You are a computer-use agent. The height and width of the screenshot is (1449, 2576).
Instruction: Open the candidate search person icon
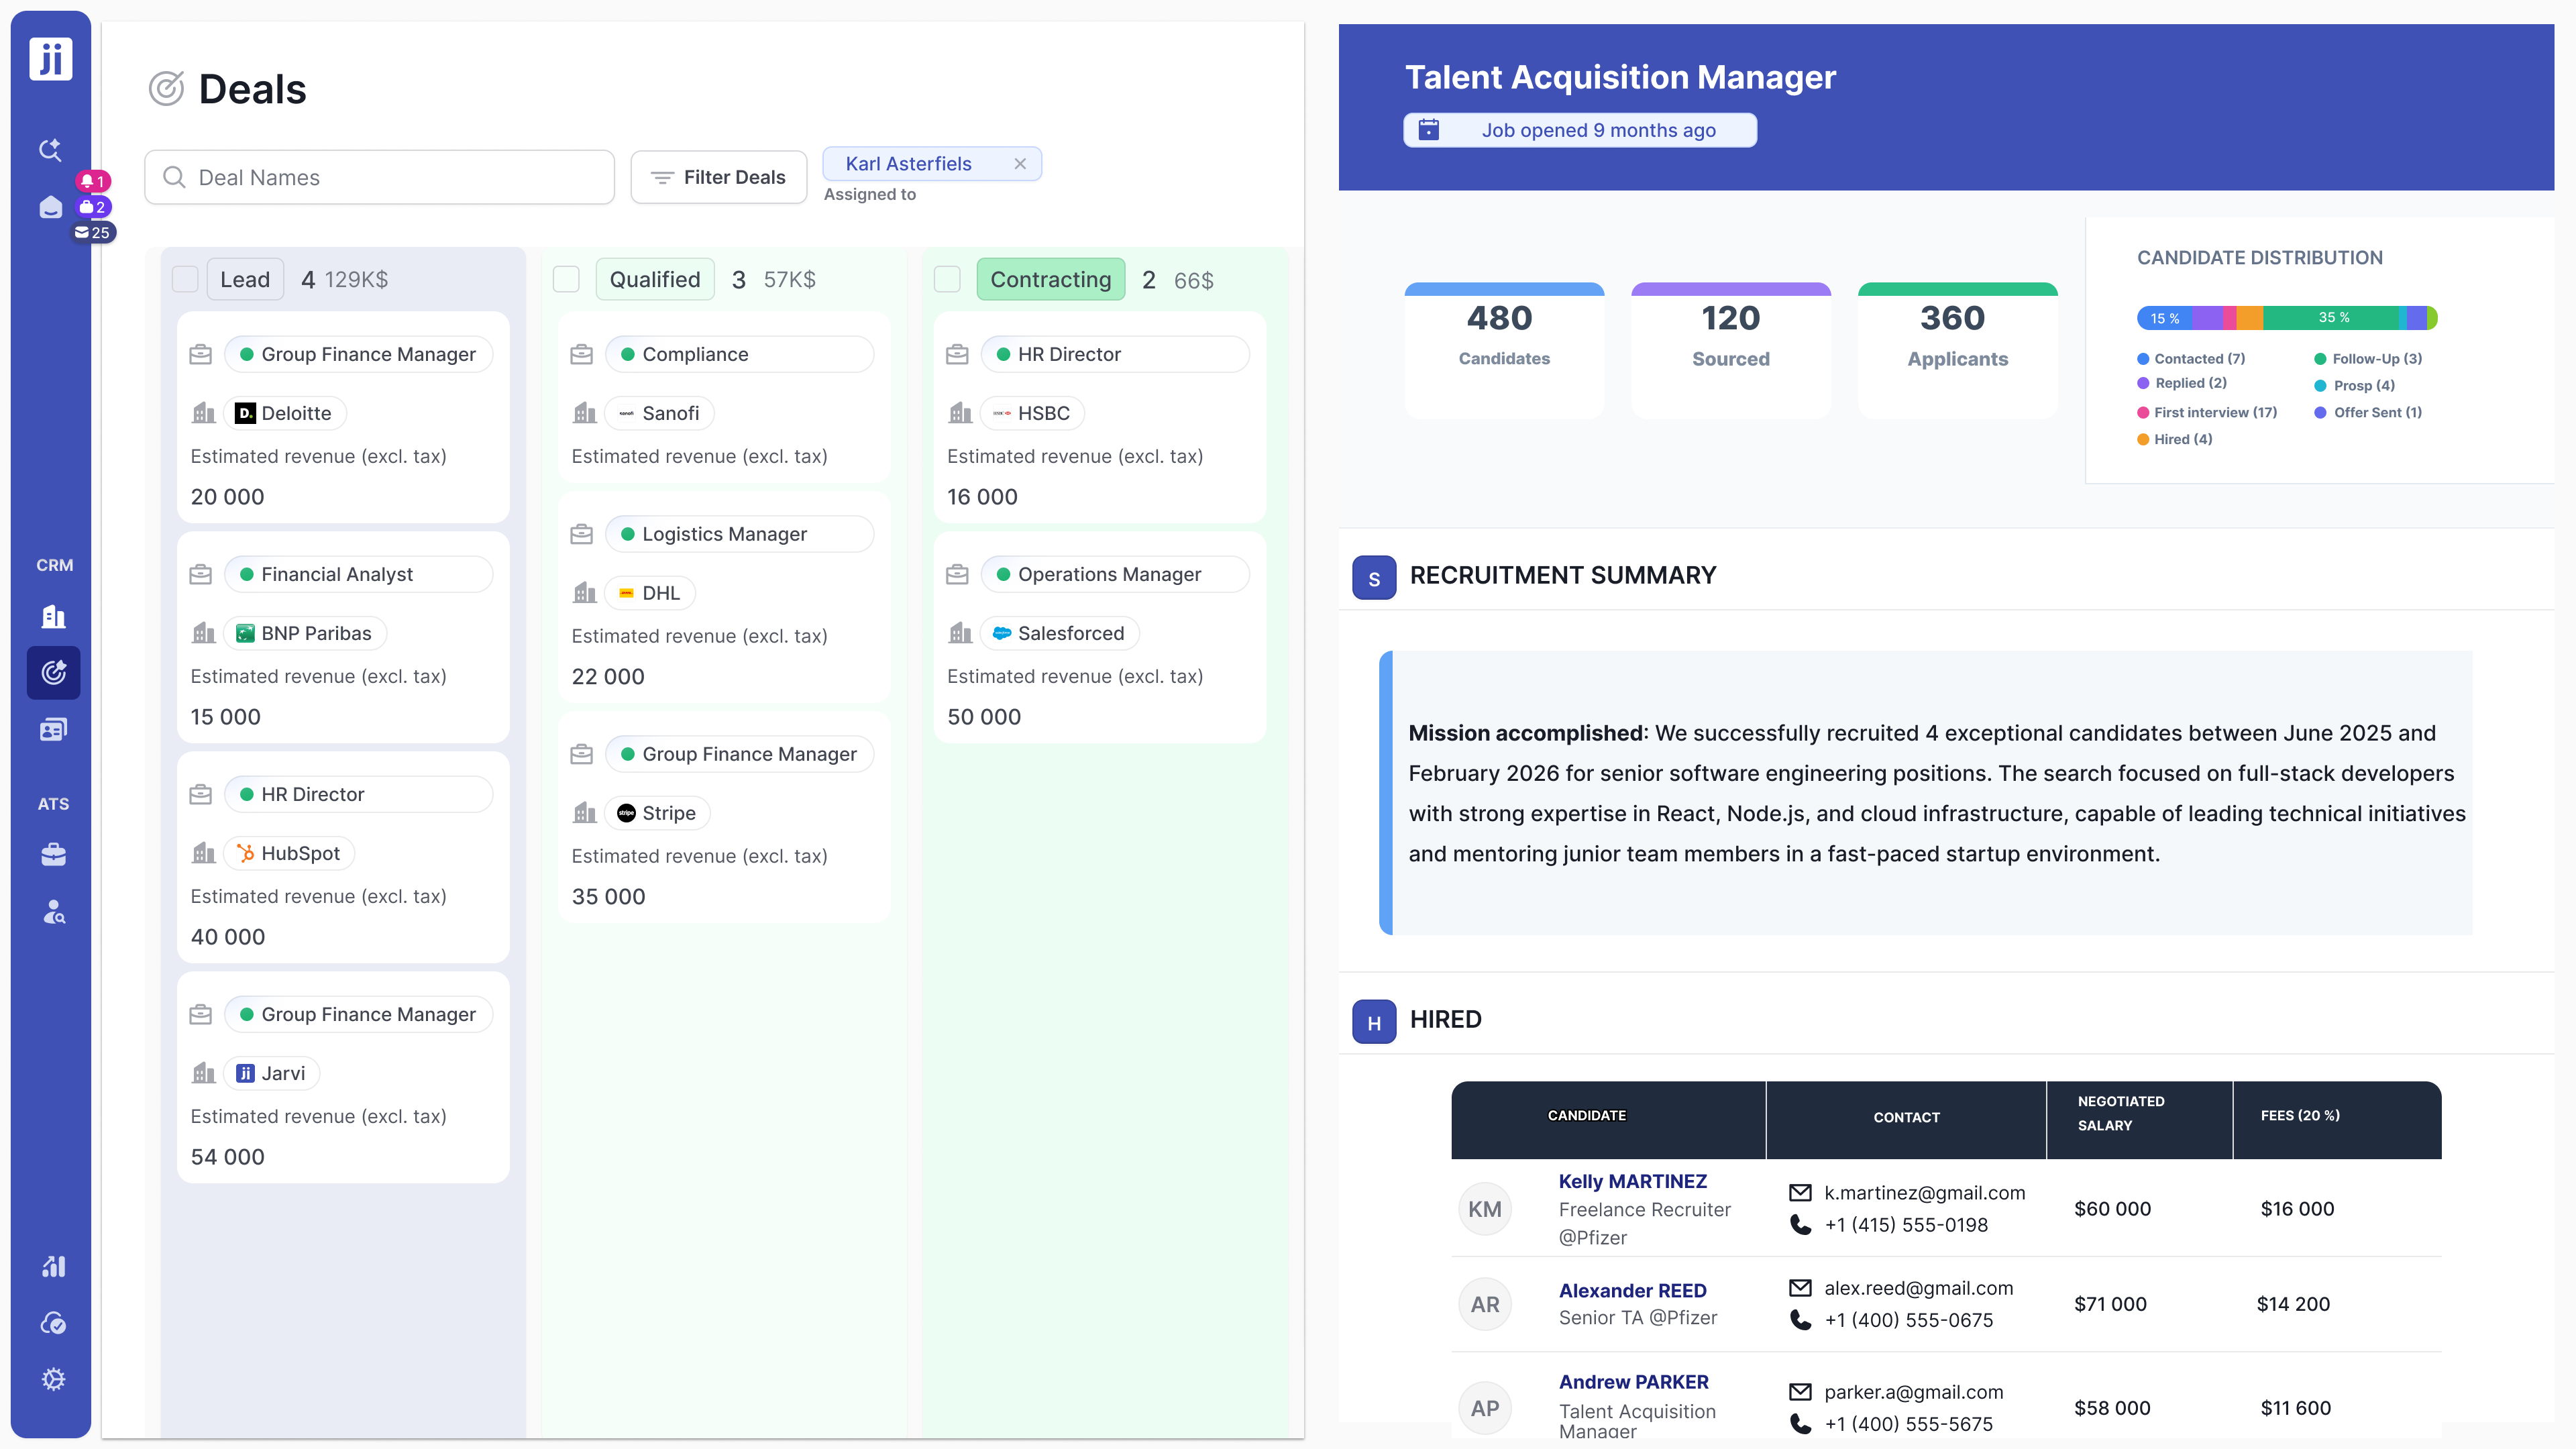(54, 911)
